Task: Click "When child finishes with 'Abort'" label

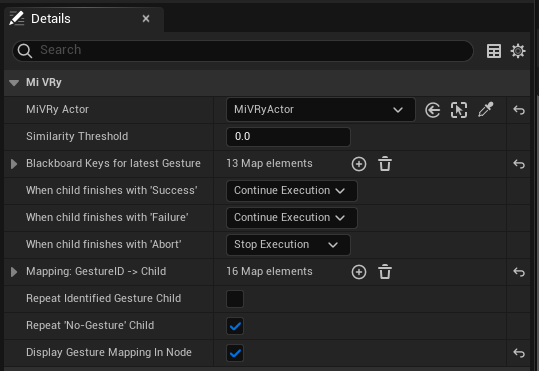Action: (103, 244)
